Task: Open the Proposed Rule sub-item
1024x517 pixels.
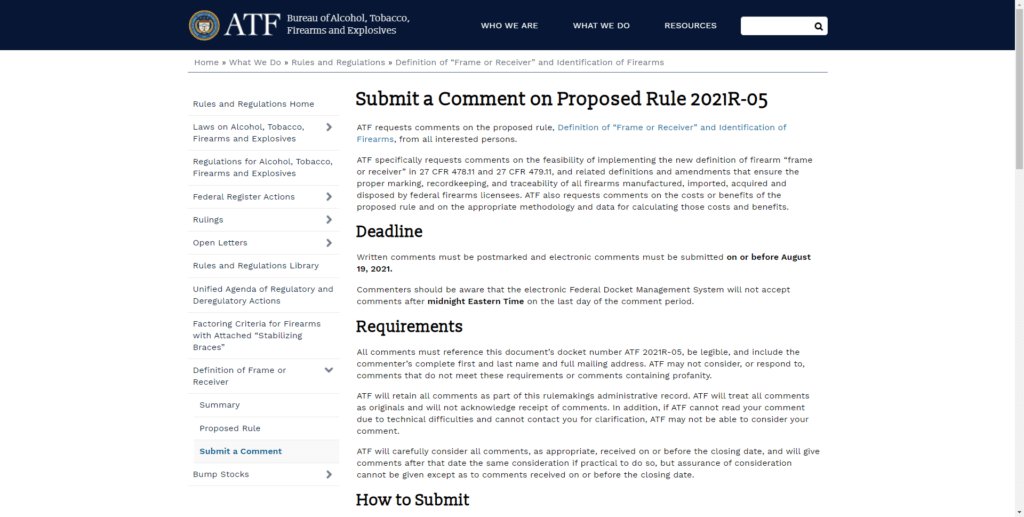Action: tap(230, 428)
